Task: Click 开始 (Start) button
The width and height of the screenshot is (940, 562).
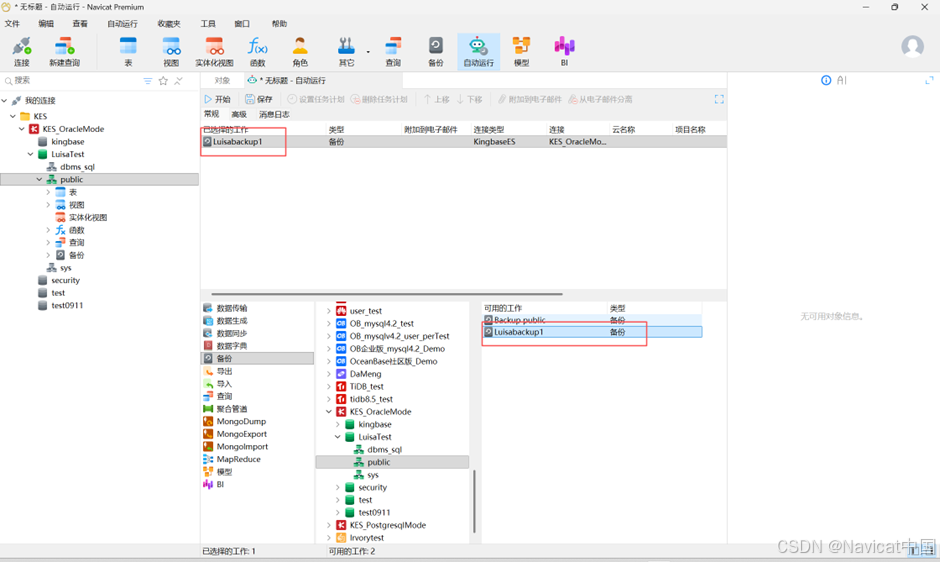Action: (x=218, y=100)
